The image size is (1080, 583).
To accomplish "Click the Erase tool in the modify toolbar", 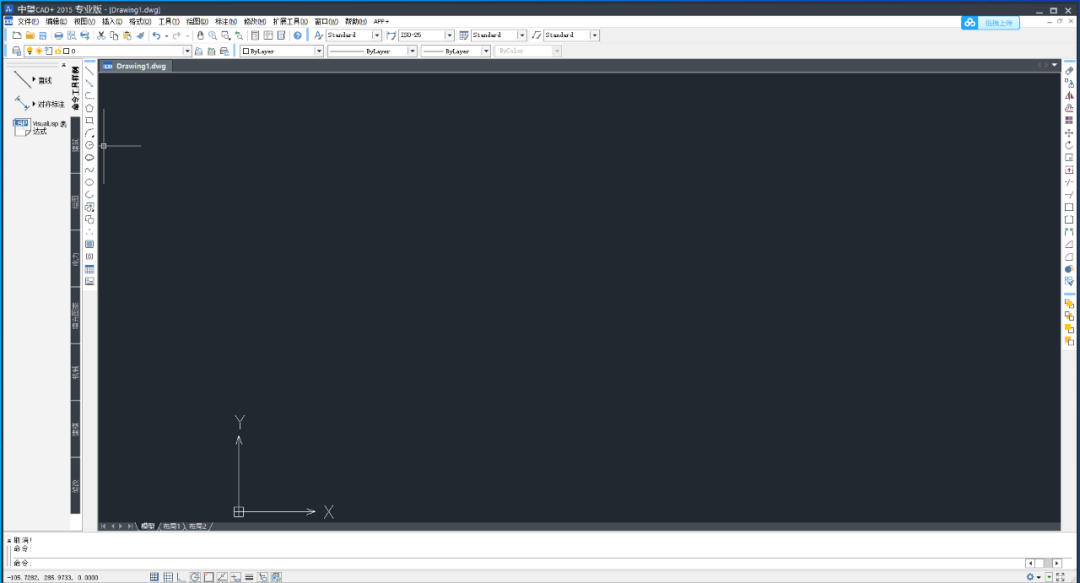I will (x=1069, y=71).
